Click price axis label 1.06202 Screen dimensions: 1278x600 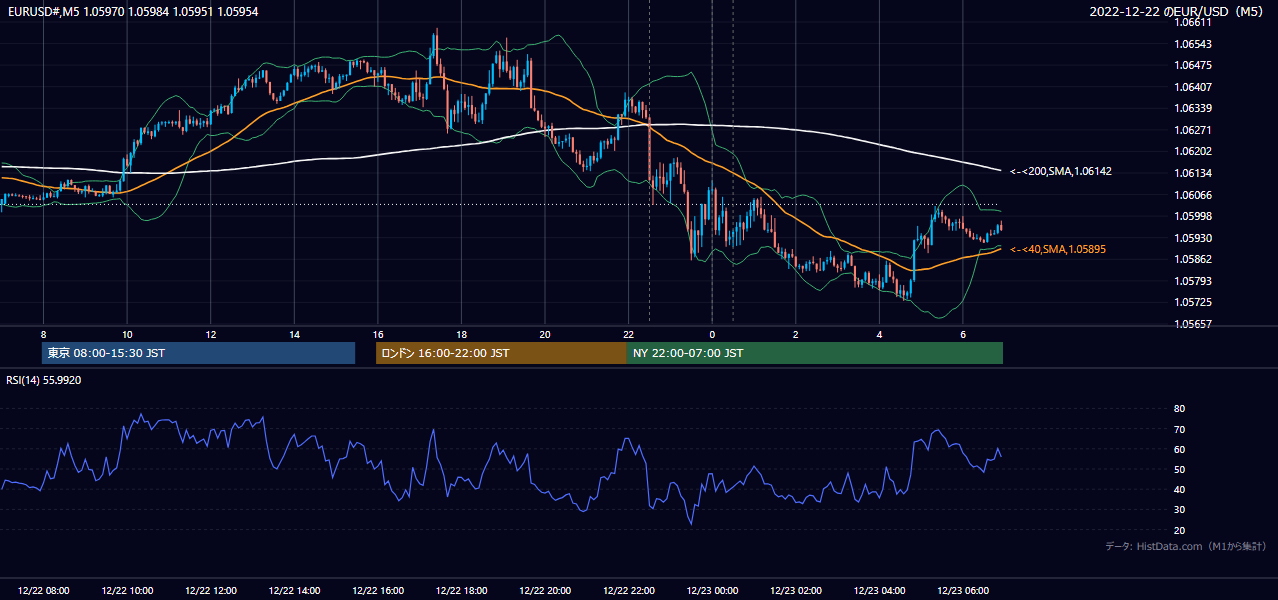[1194, 151]
